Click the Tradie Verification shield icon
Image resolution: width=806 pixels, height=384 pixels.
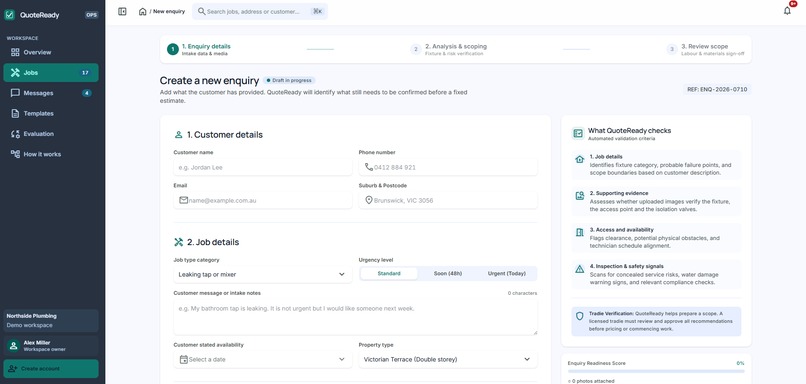(580, 316)
